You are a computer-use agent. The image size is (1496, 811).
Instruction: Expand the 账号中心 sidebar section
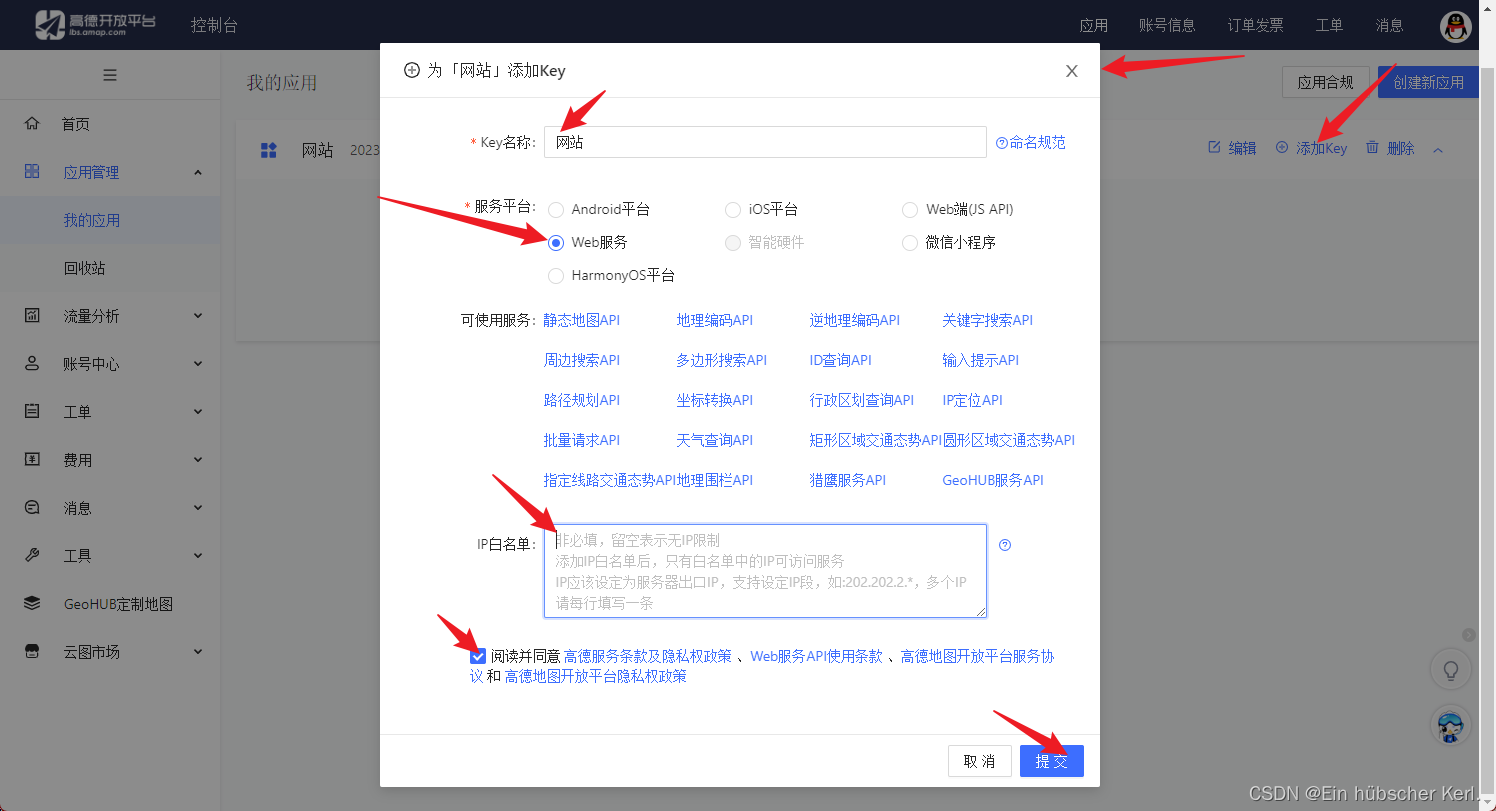point(198,364)
